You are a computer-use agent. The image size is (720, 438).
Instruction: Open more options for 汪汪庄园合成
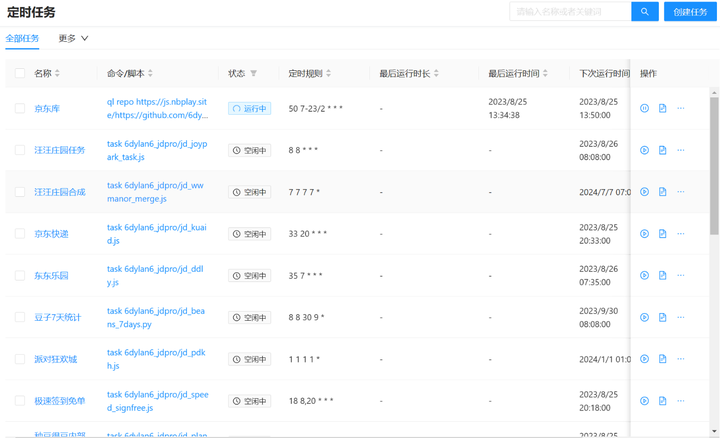681,192
